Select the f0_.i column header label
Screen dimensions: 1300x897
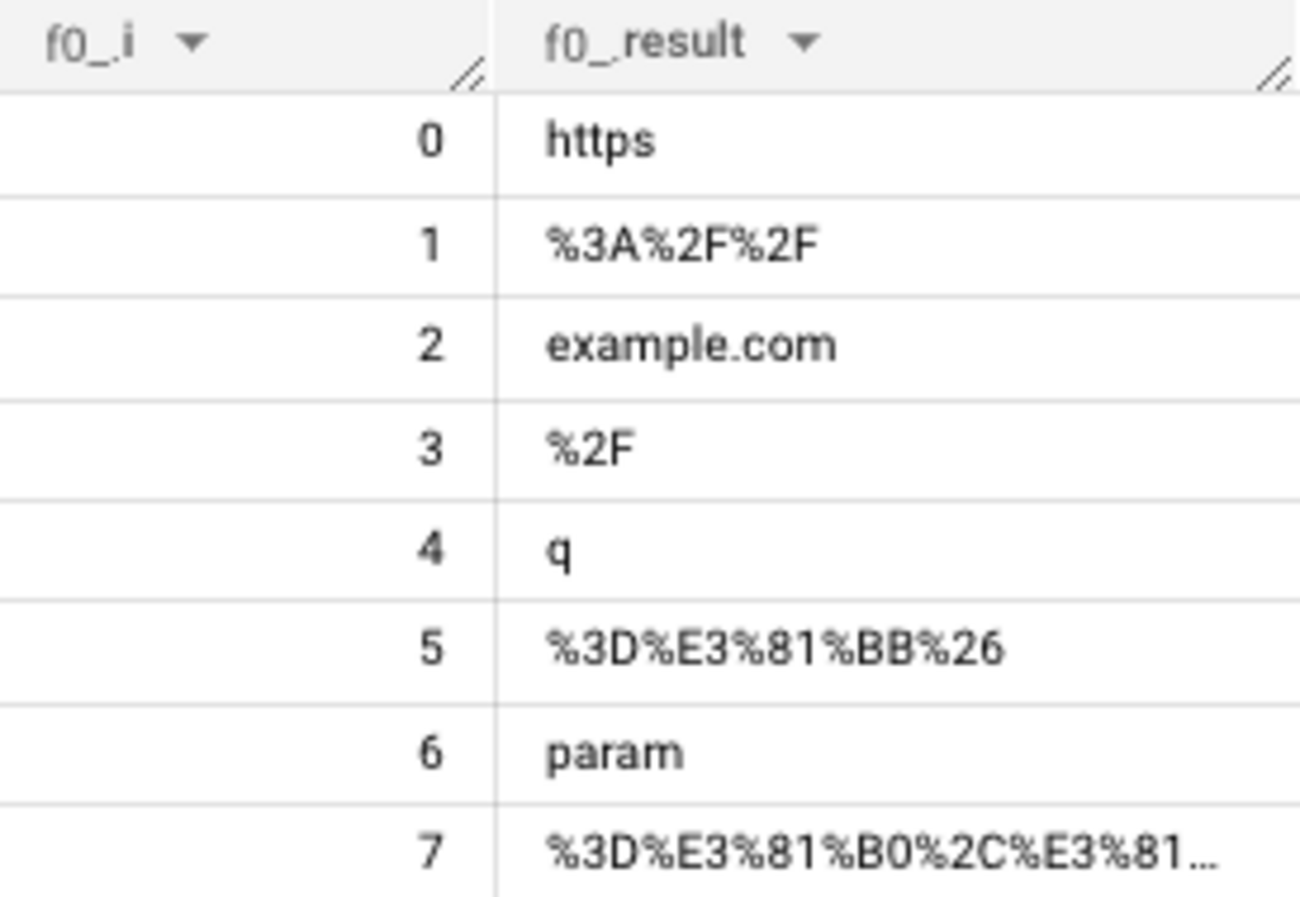pos(91,43)
